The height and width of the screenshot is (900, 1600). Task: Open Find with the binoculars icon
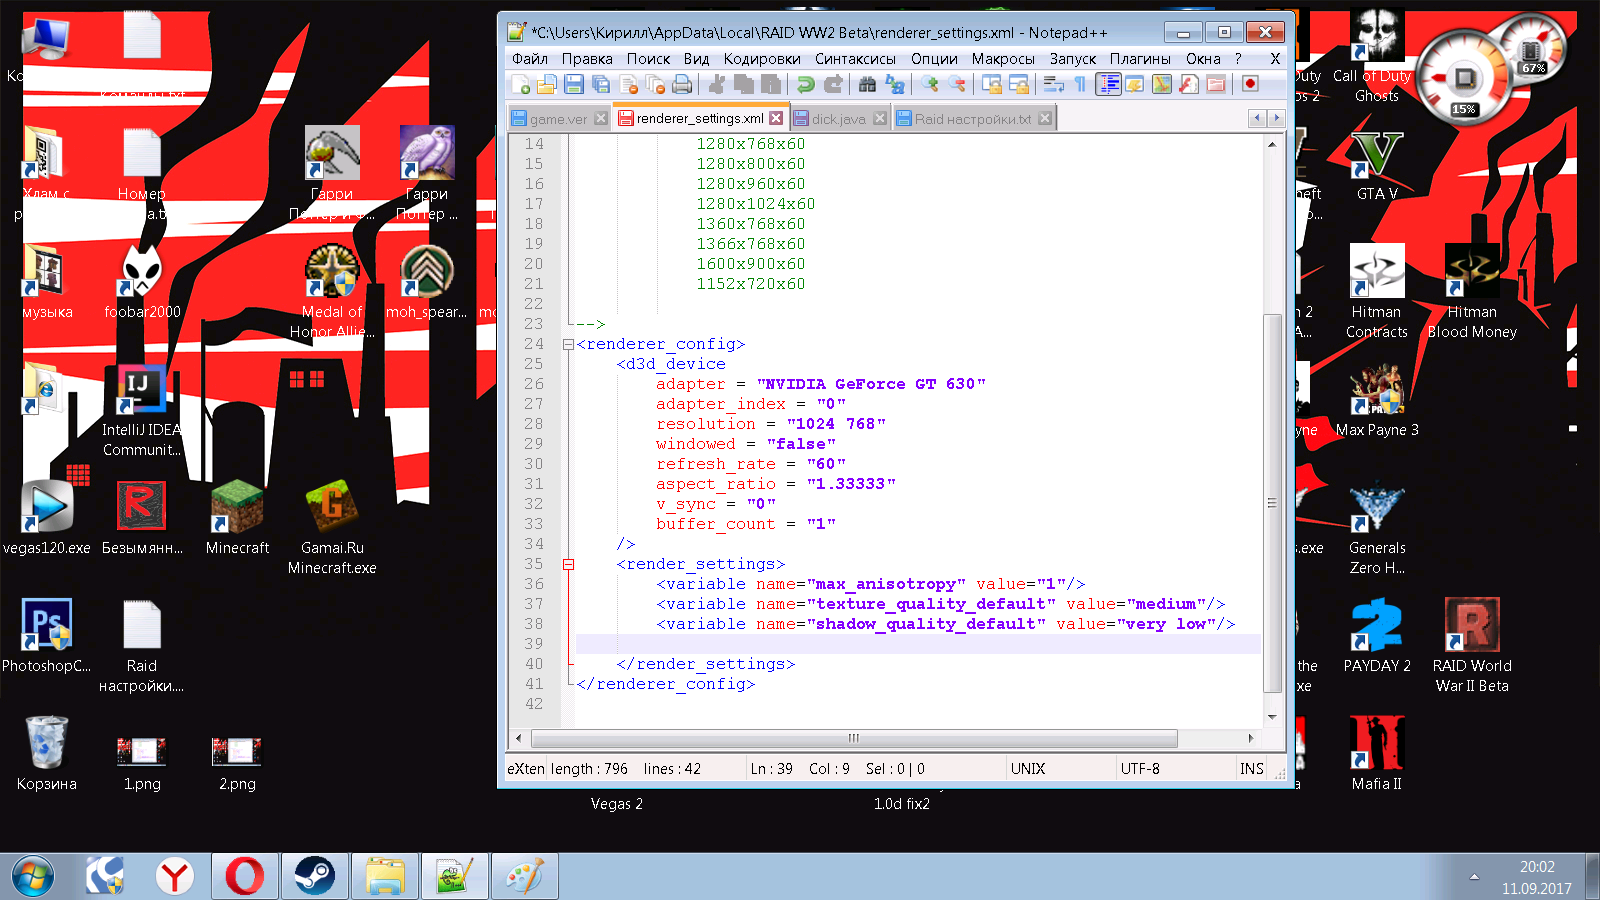click(x=867, y=84)
